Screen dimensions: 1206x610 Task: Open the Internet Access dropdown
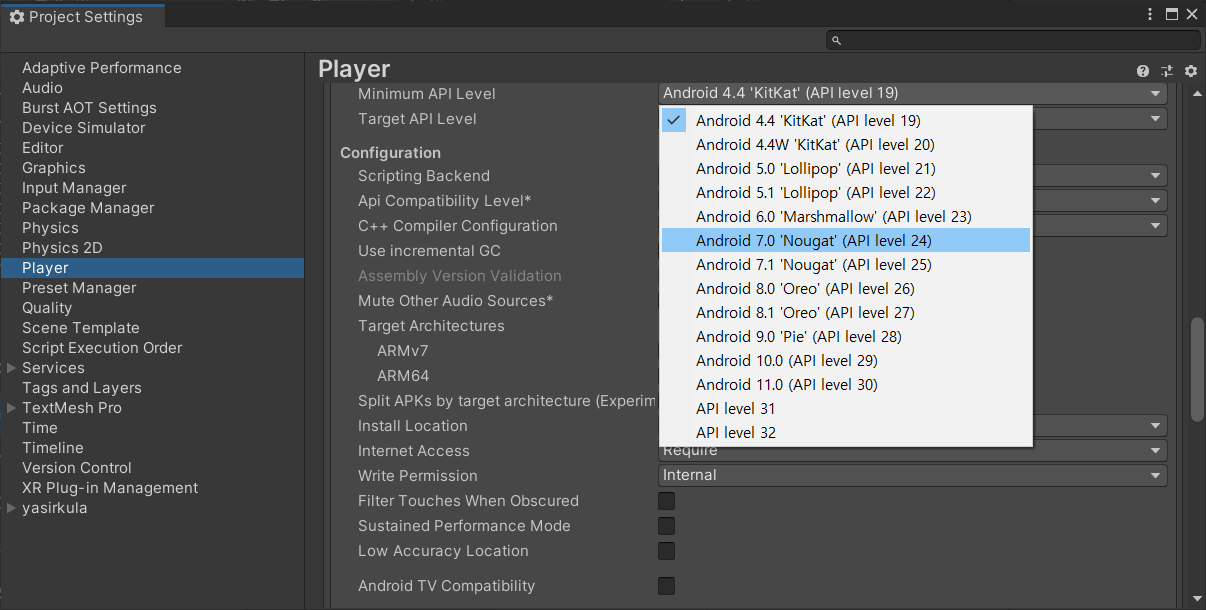click(x=913, y=451)
